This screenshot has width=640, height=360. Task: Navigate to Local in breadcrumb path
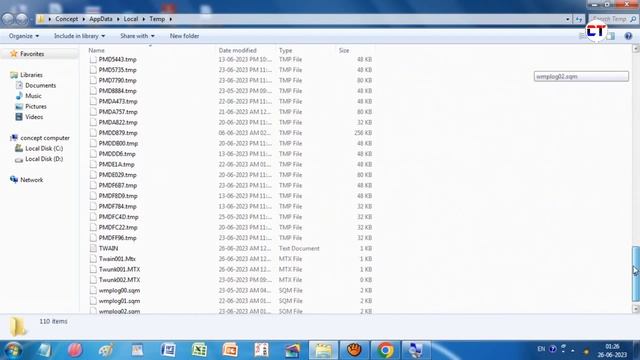tap(131, 19)
